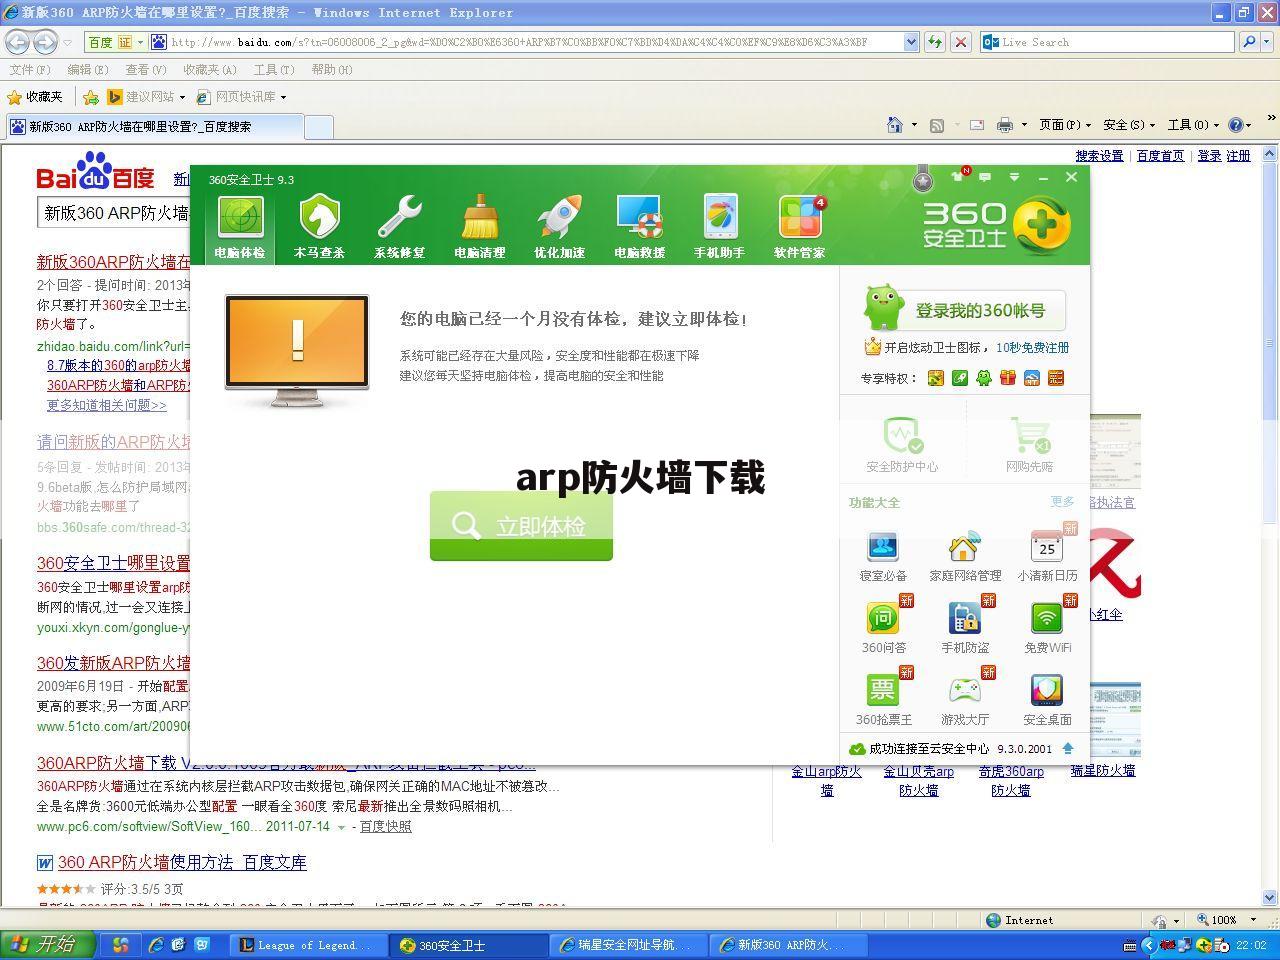
Task: Open the 系统修复 system repair tool
Action: coord(399,227)
